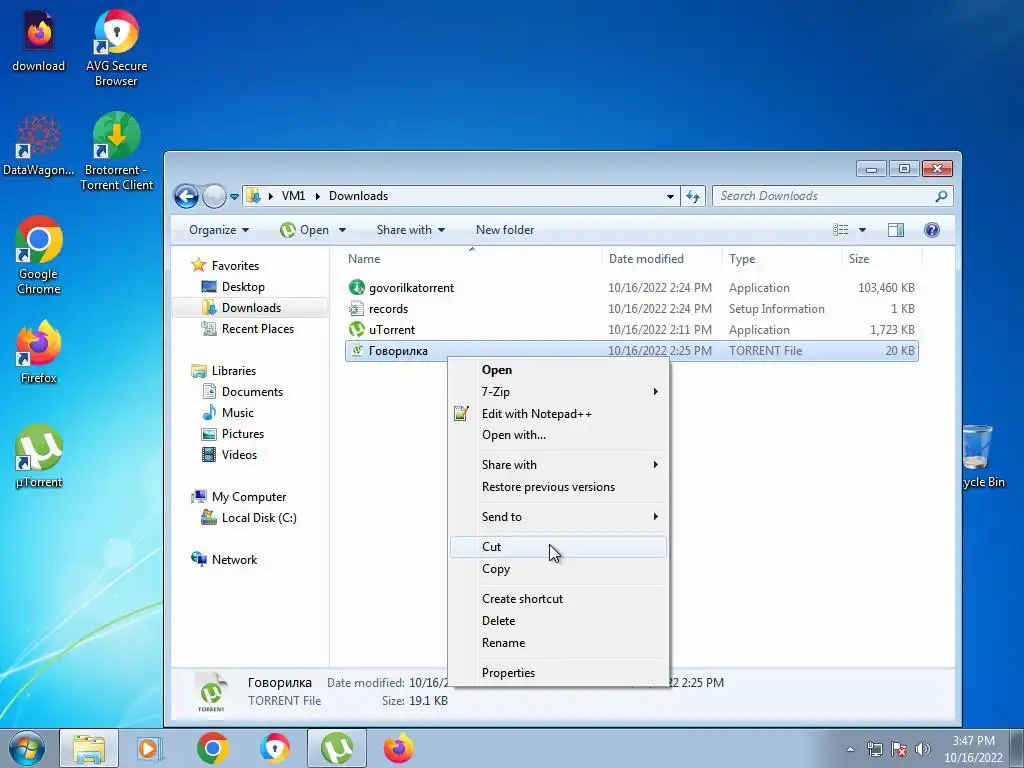Screen dimensions: 1024x768
Task: Open Properties from context menu
Action: pos(558,673)
